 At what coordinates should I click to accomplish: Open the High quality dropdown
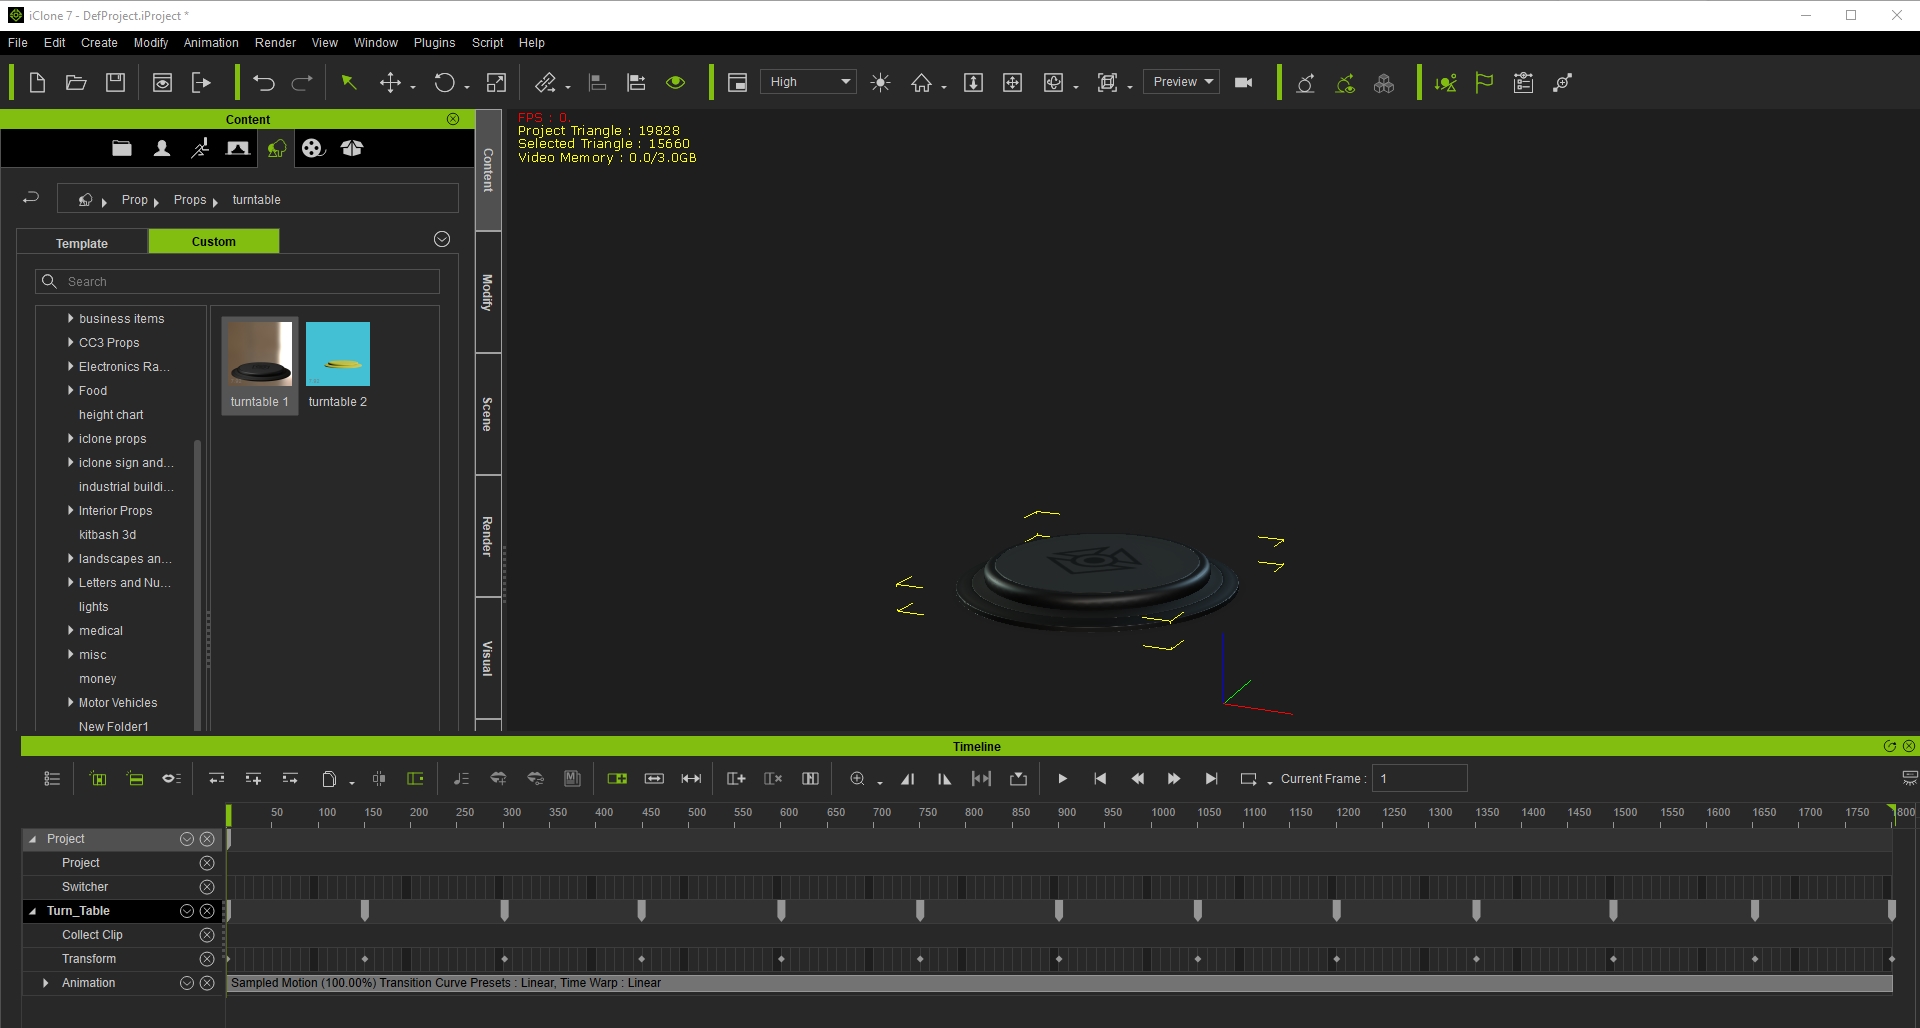808,82
